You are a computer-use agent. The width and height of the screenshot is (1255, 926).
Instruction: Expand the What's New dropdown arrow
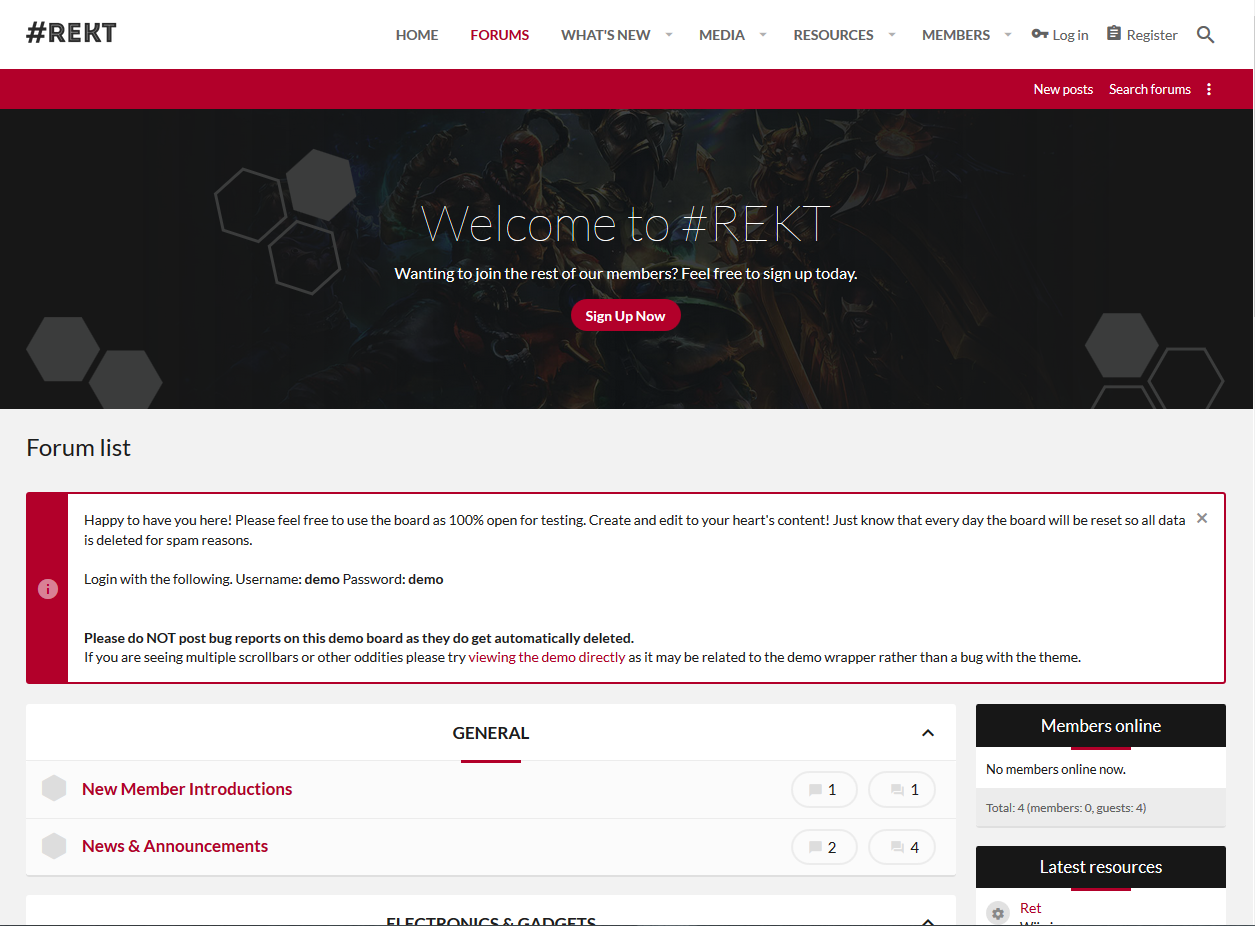click(x=669, y=35)
